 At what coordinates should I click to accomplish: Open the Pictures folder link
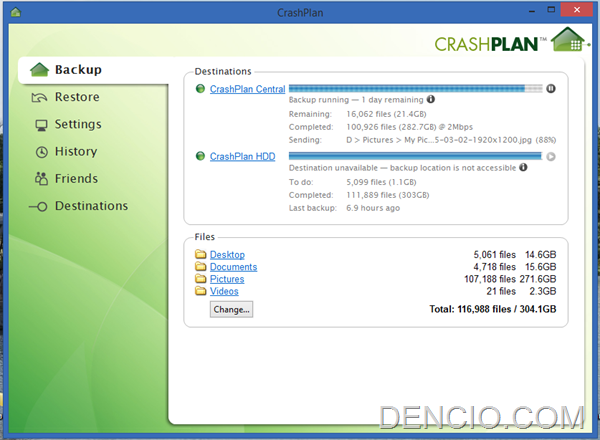[227, 279]
